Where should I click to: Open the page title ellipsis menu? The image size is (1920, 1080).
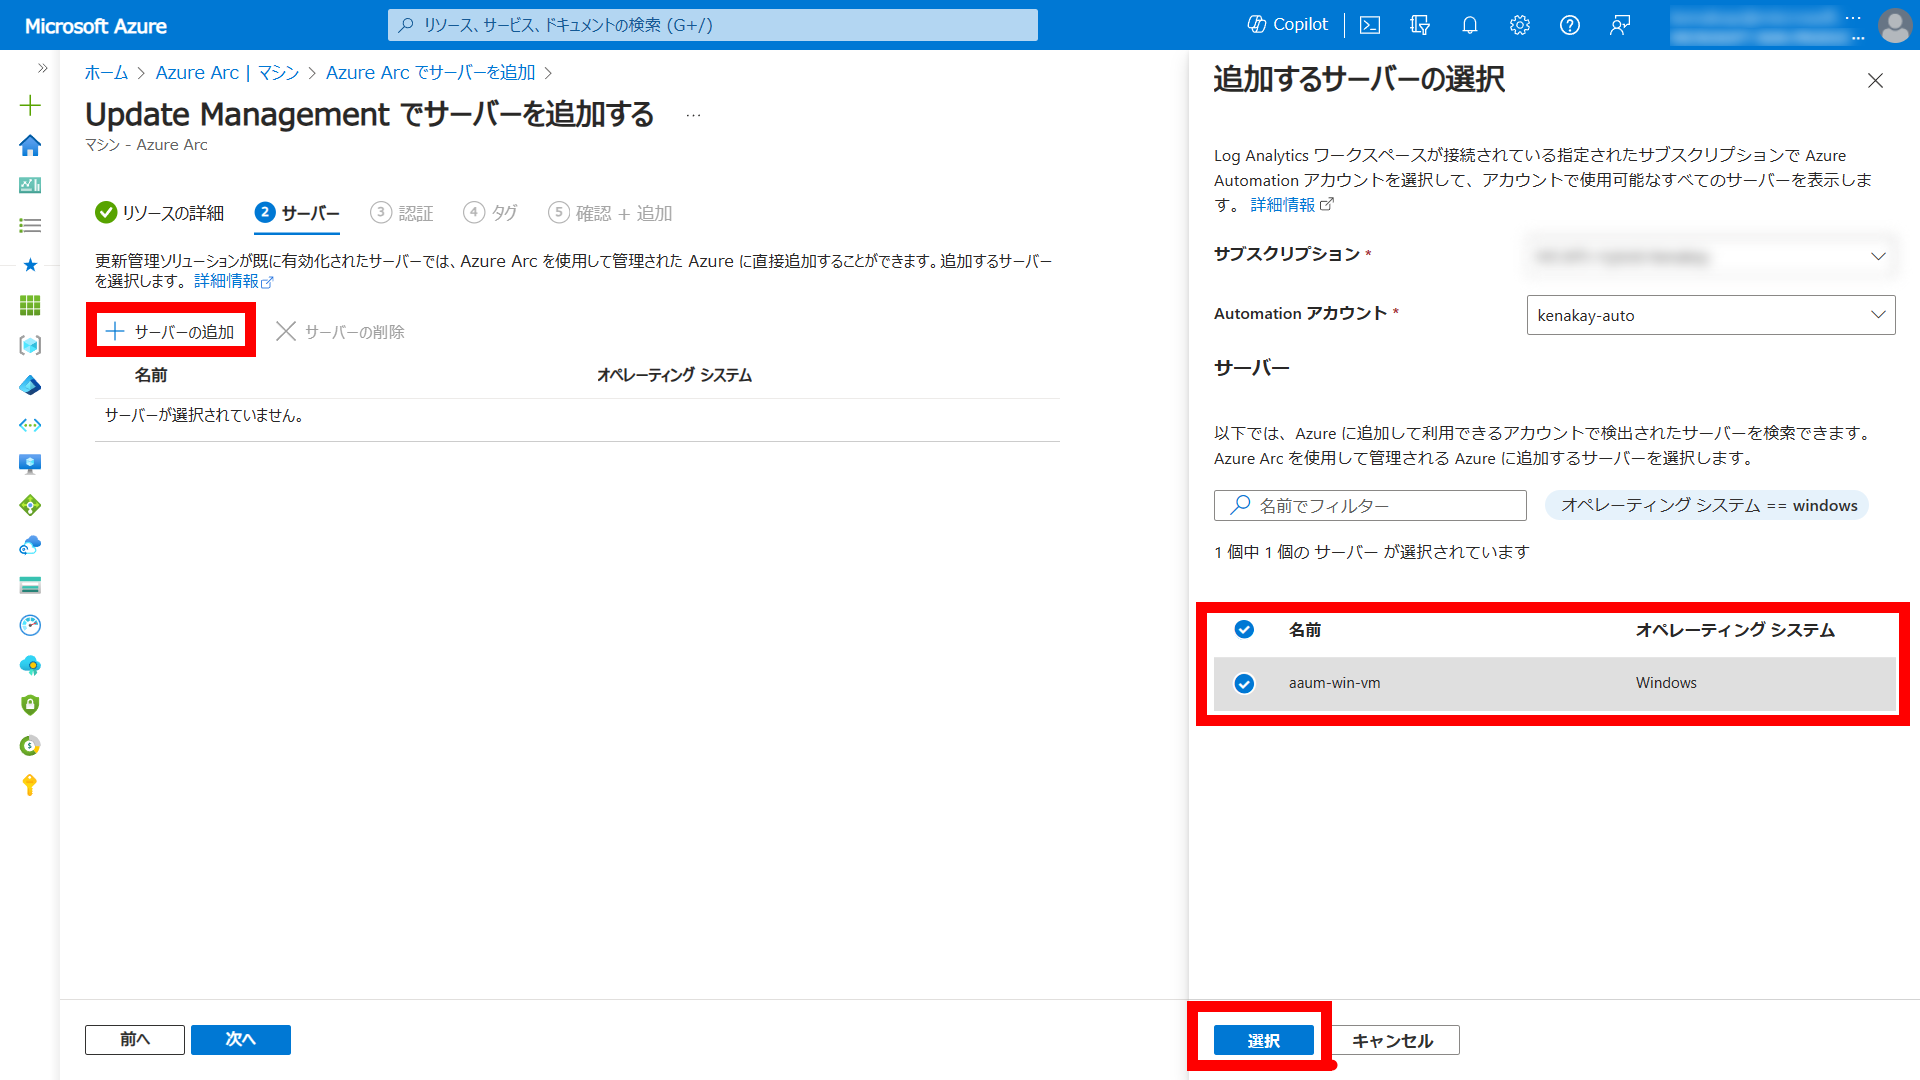[x=693, y=115]
